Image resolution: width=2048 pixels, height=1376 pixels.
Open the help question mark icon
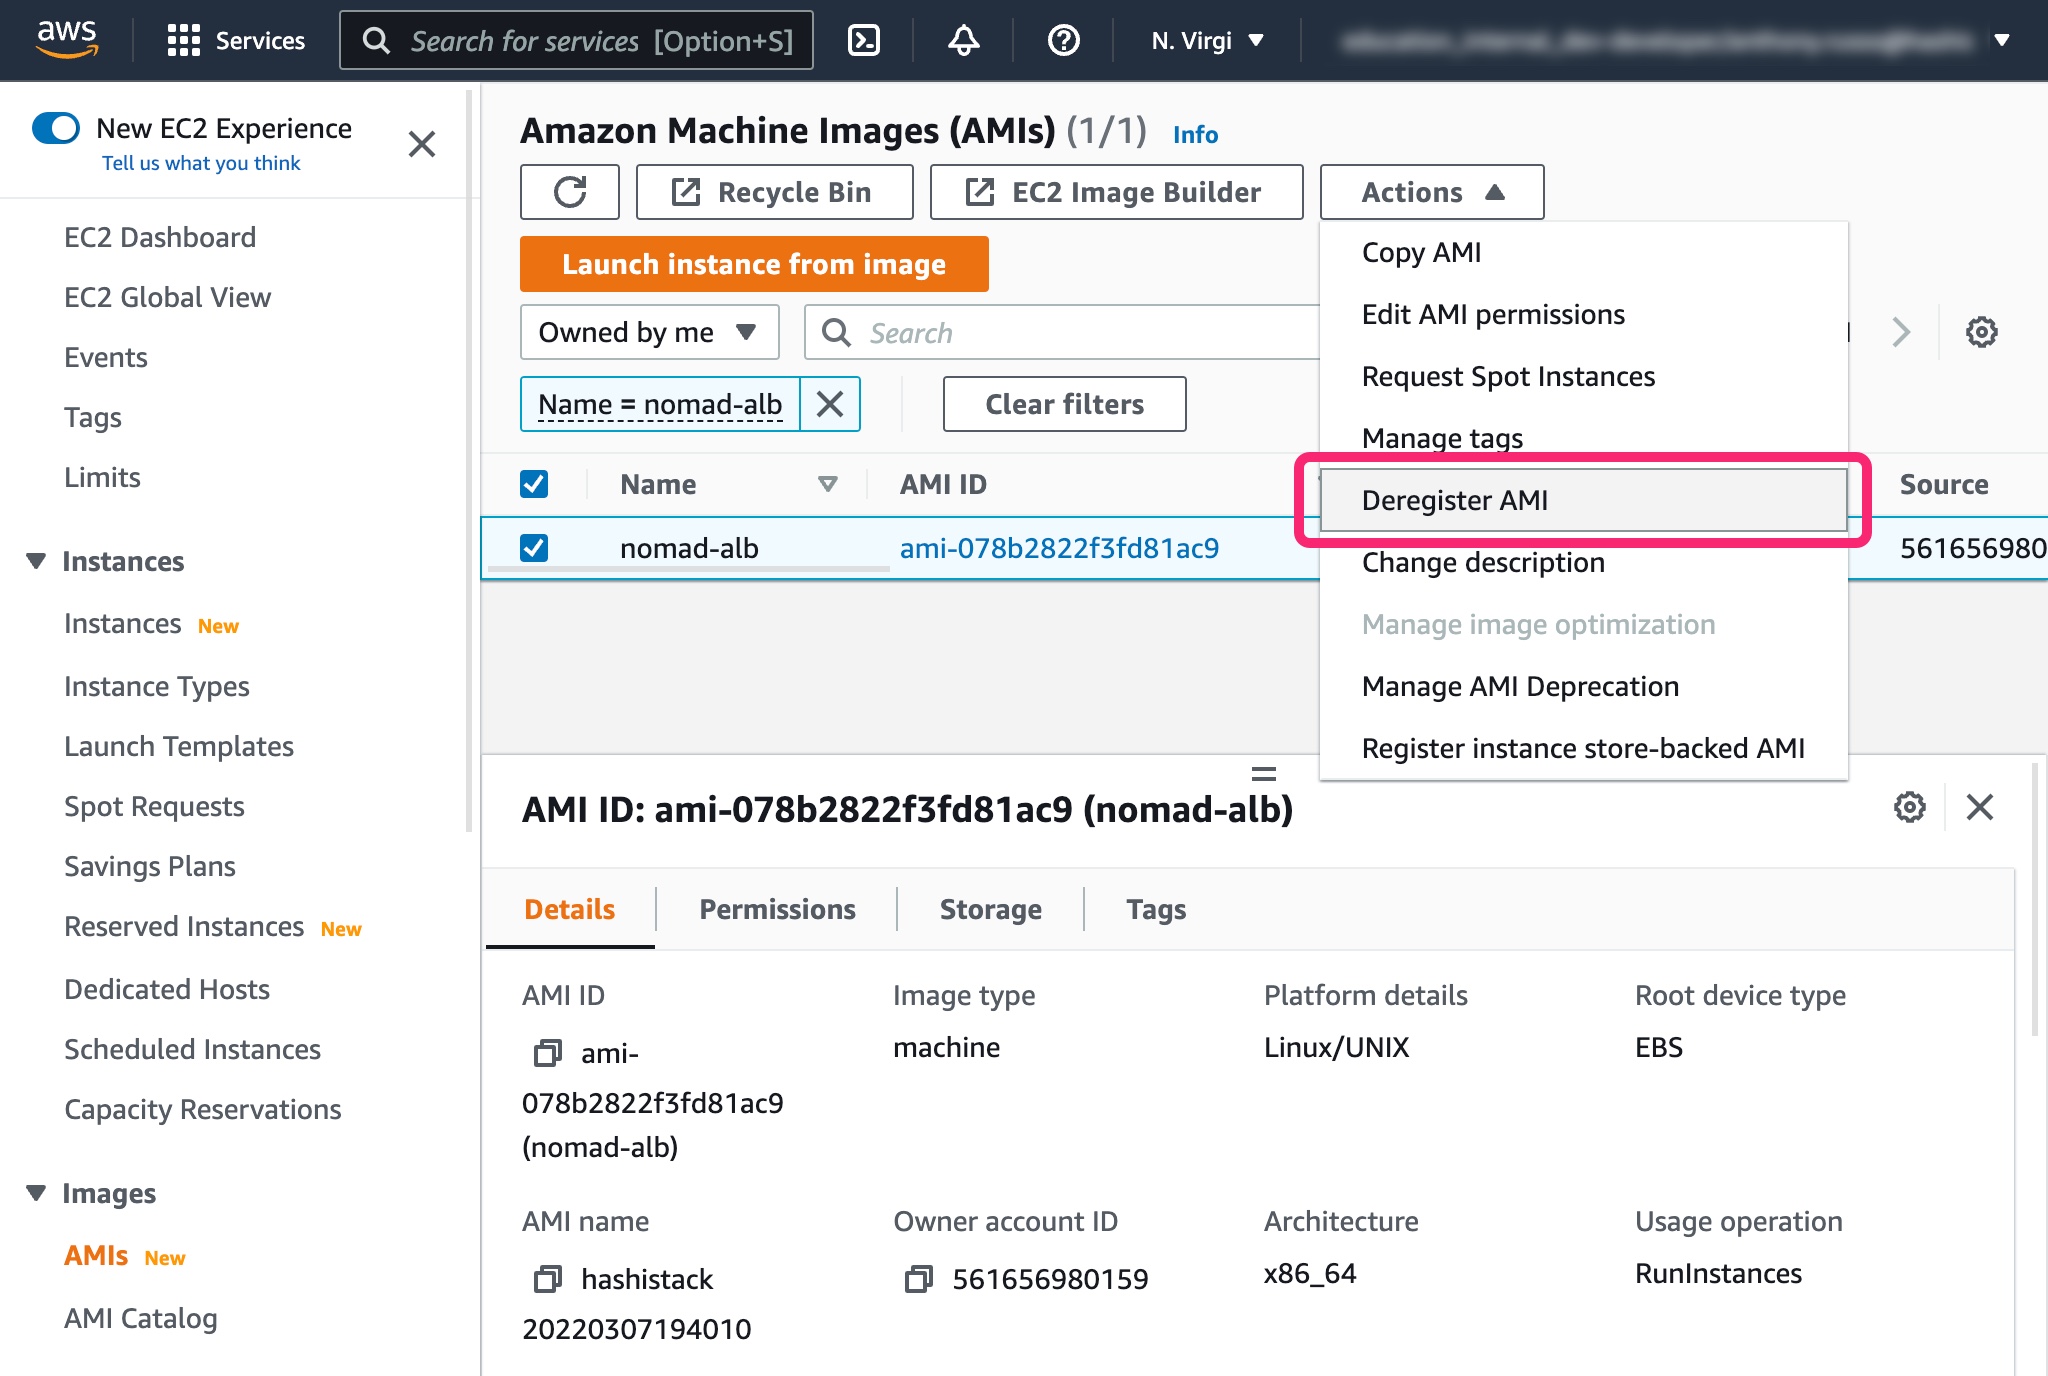coord(1063,40)
